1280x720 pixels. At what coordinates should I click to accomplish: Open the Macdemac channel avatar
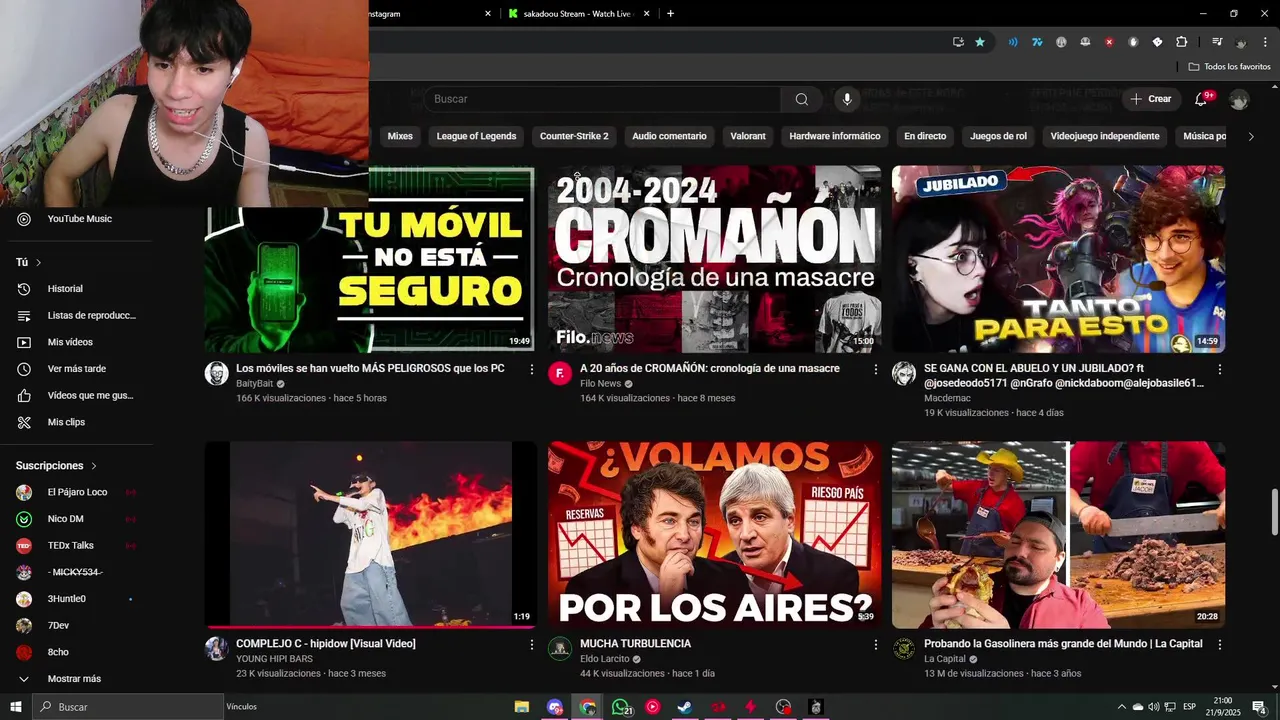point(904,374)
